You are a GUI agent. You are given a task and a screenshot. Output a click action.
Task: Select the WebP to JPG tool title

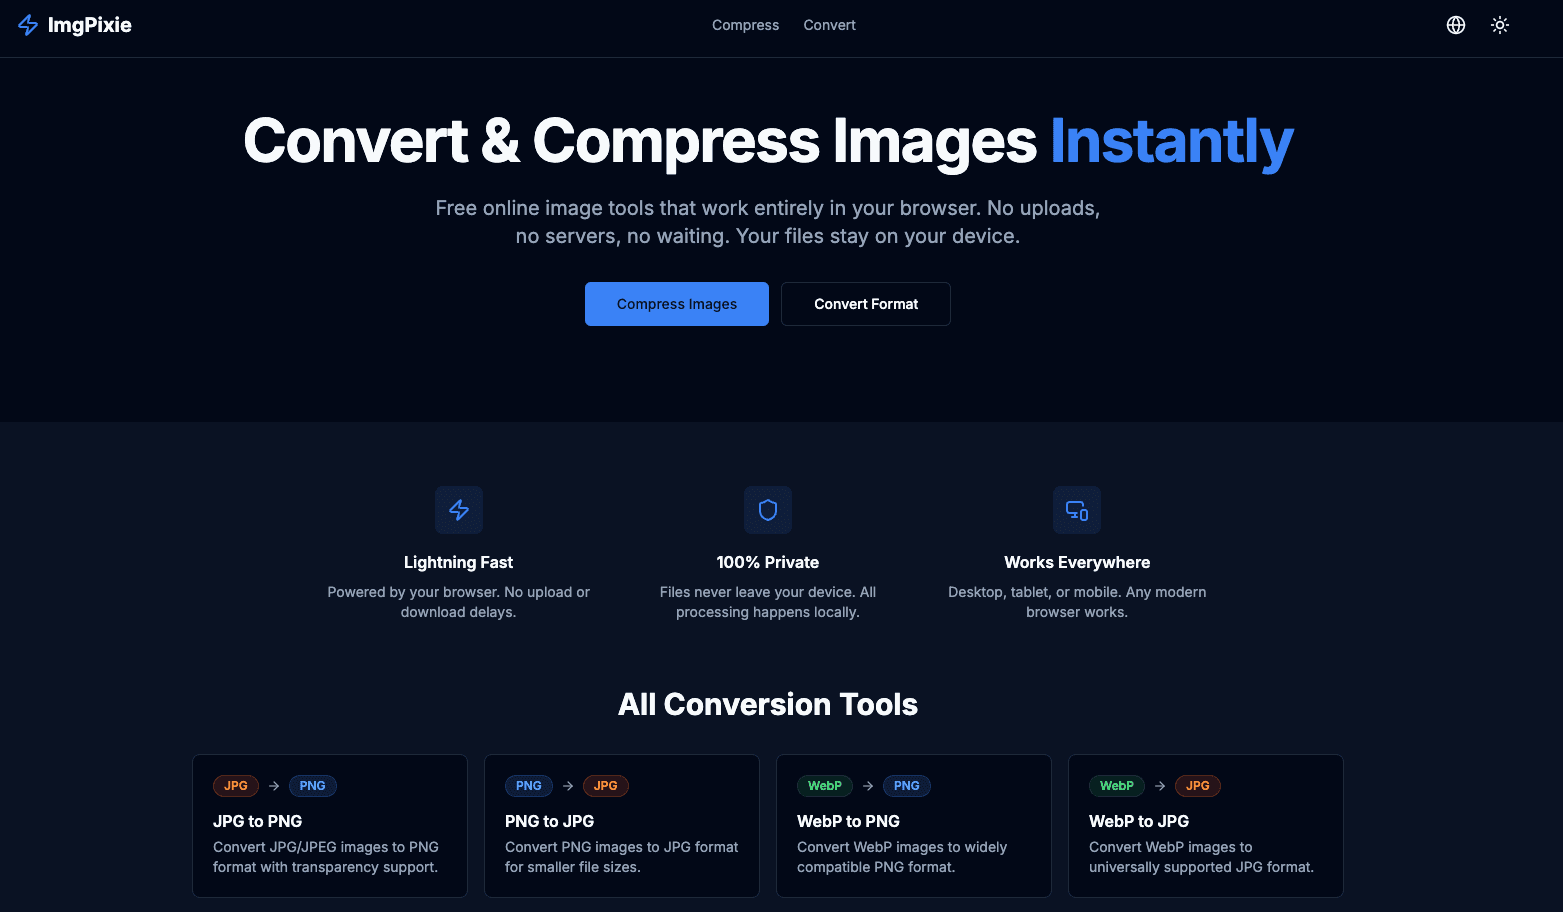point(1138,821)
